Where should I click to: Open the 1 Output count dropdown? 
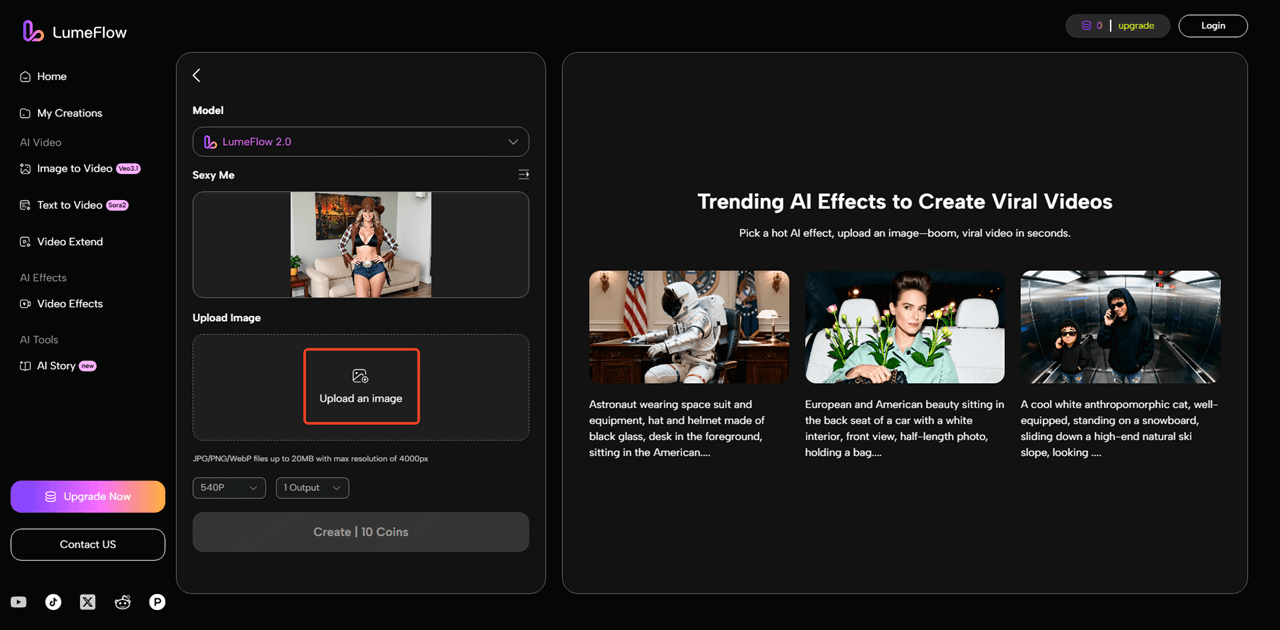tap(312, 488)
